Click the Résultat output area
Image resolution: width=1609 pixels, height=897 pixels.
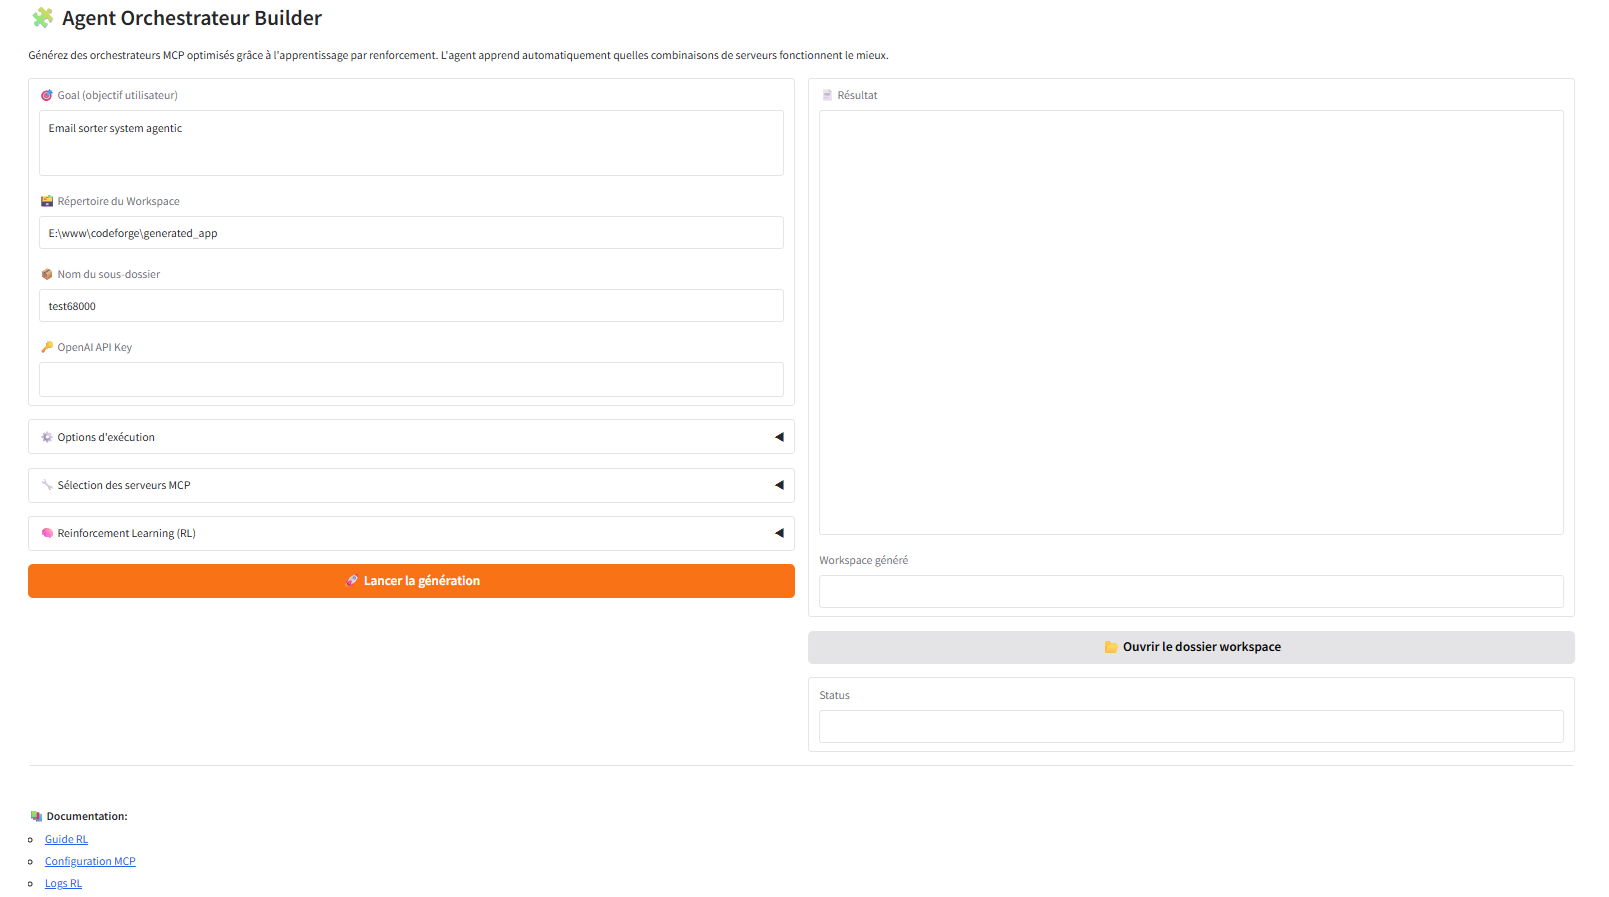click(x=1191, y=322)
